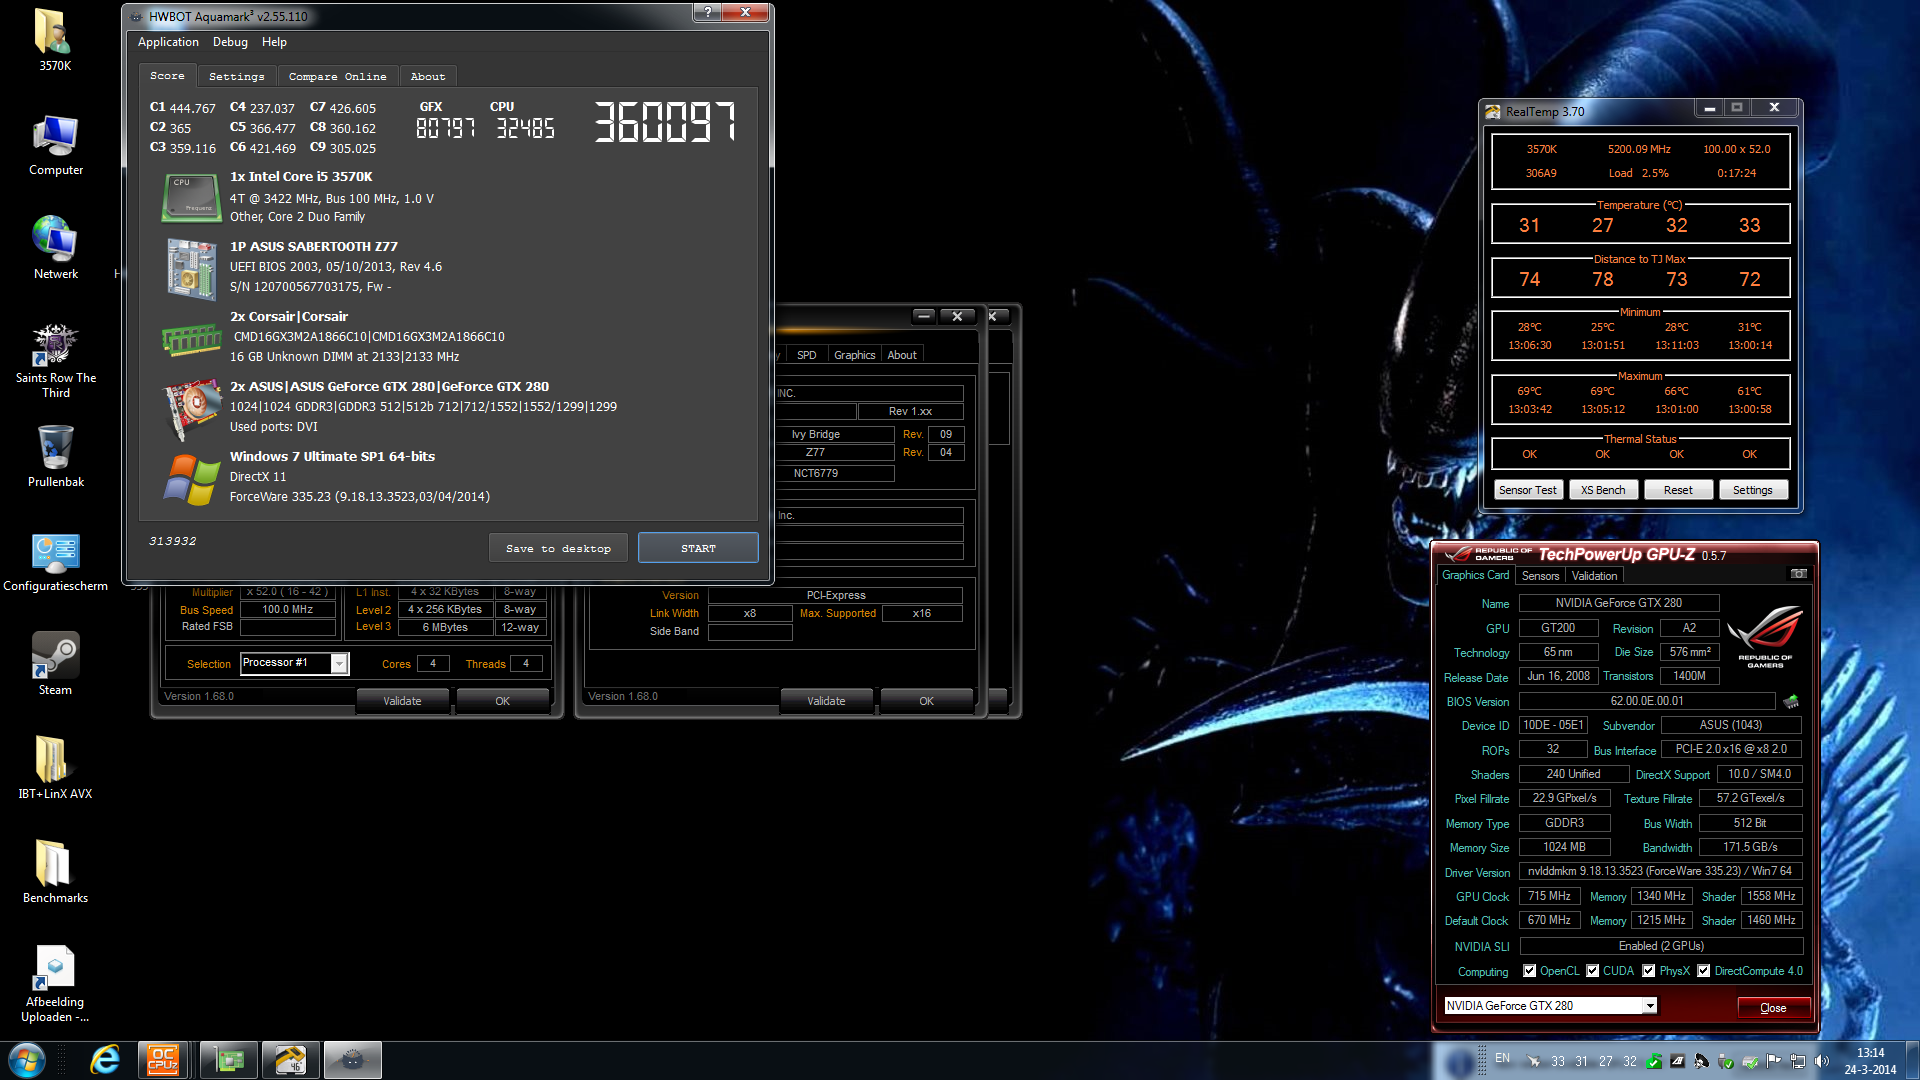Expand the Processor #1 selection dropdown
The width and height of the screenshot is (1920, 1080).
pos(340,664)
